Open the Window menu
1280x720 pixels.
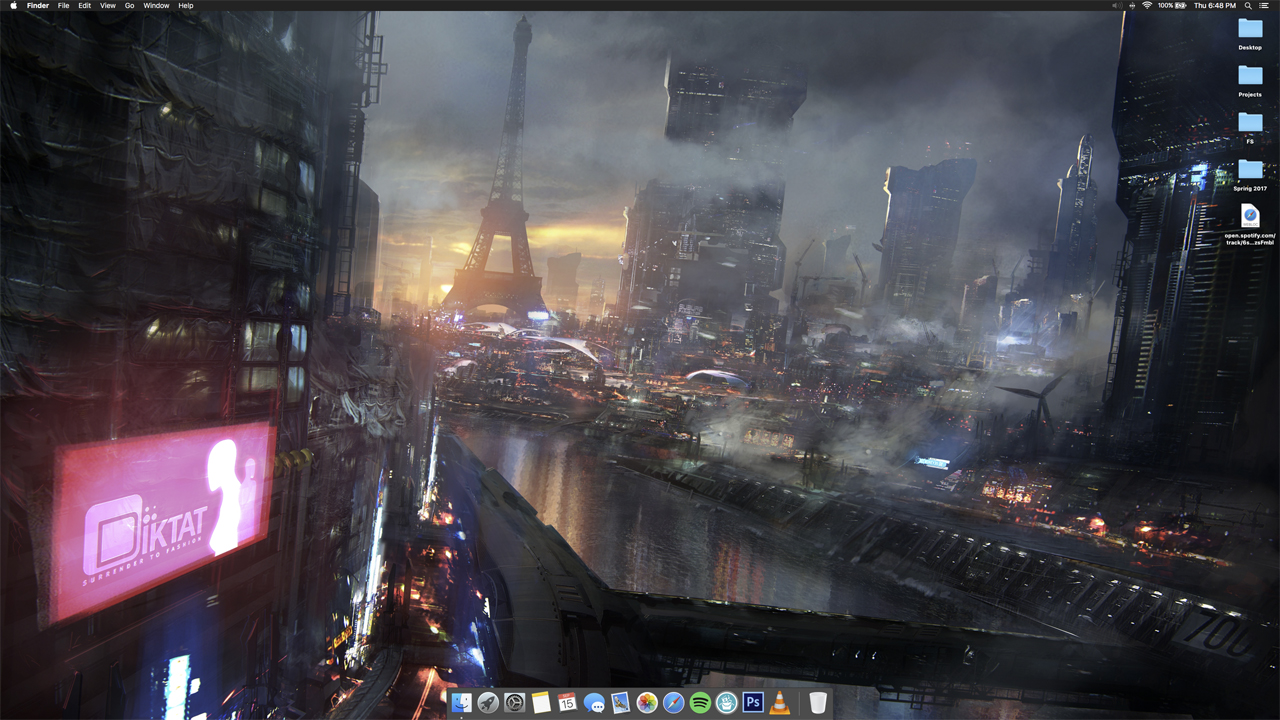coord(156,5)
